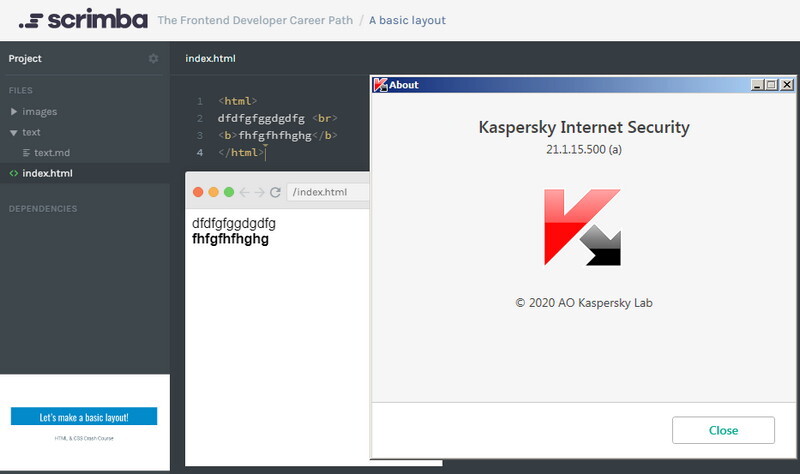Image resolution: width=800 pixels, height=474 pixels.
Task: Close the About window with X
Action: pos(787,85)
